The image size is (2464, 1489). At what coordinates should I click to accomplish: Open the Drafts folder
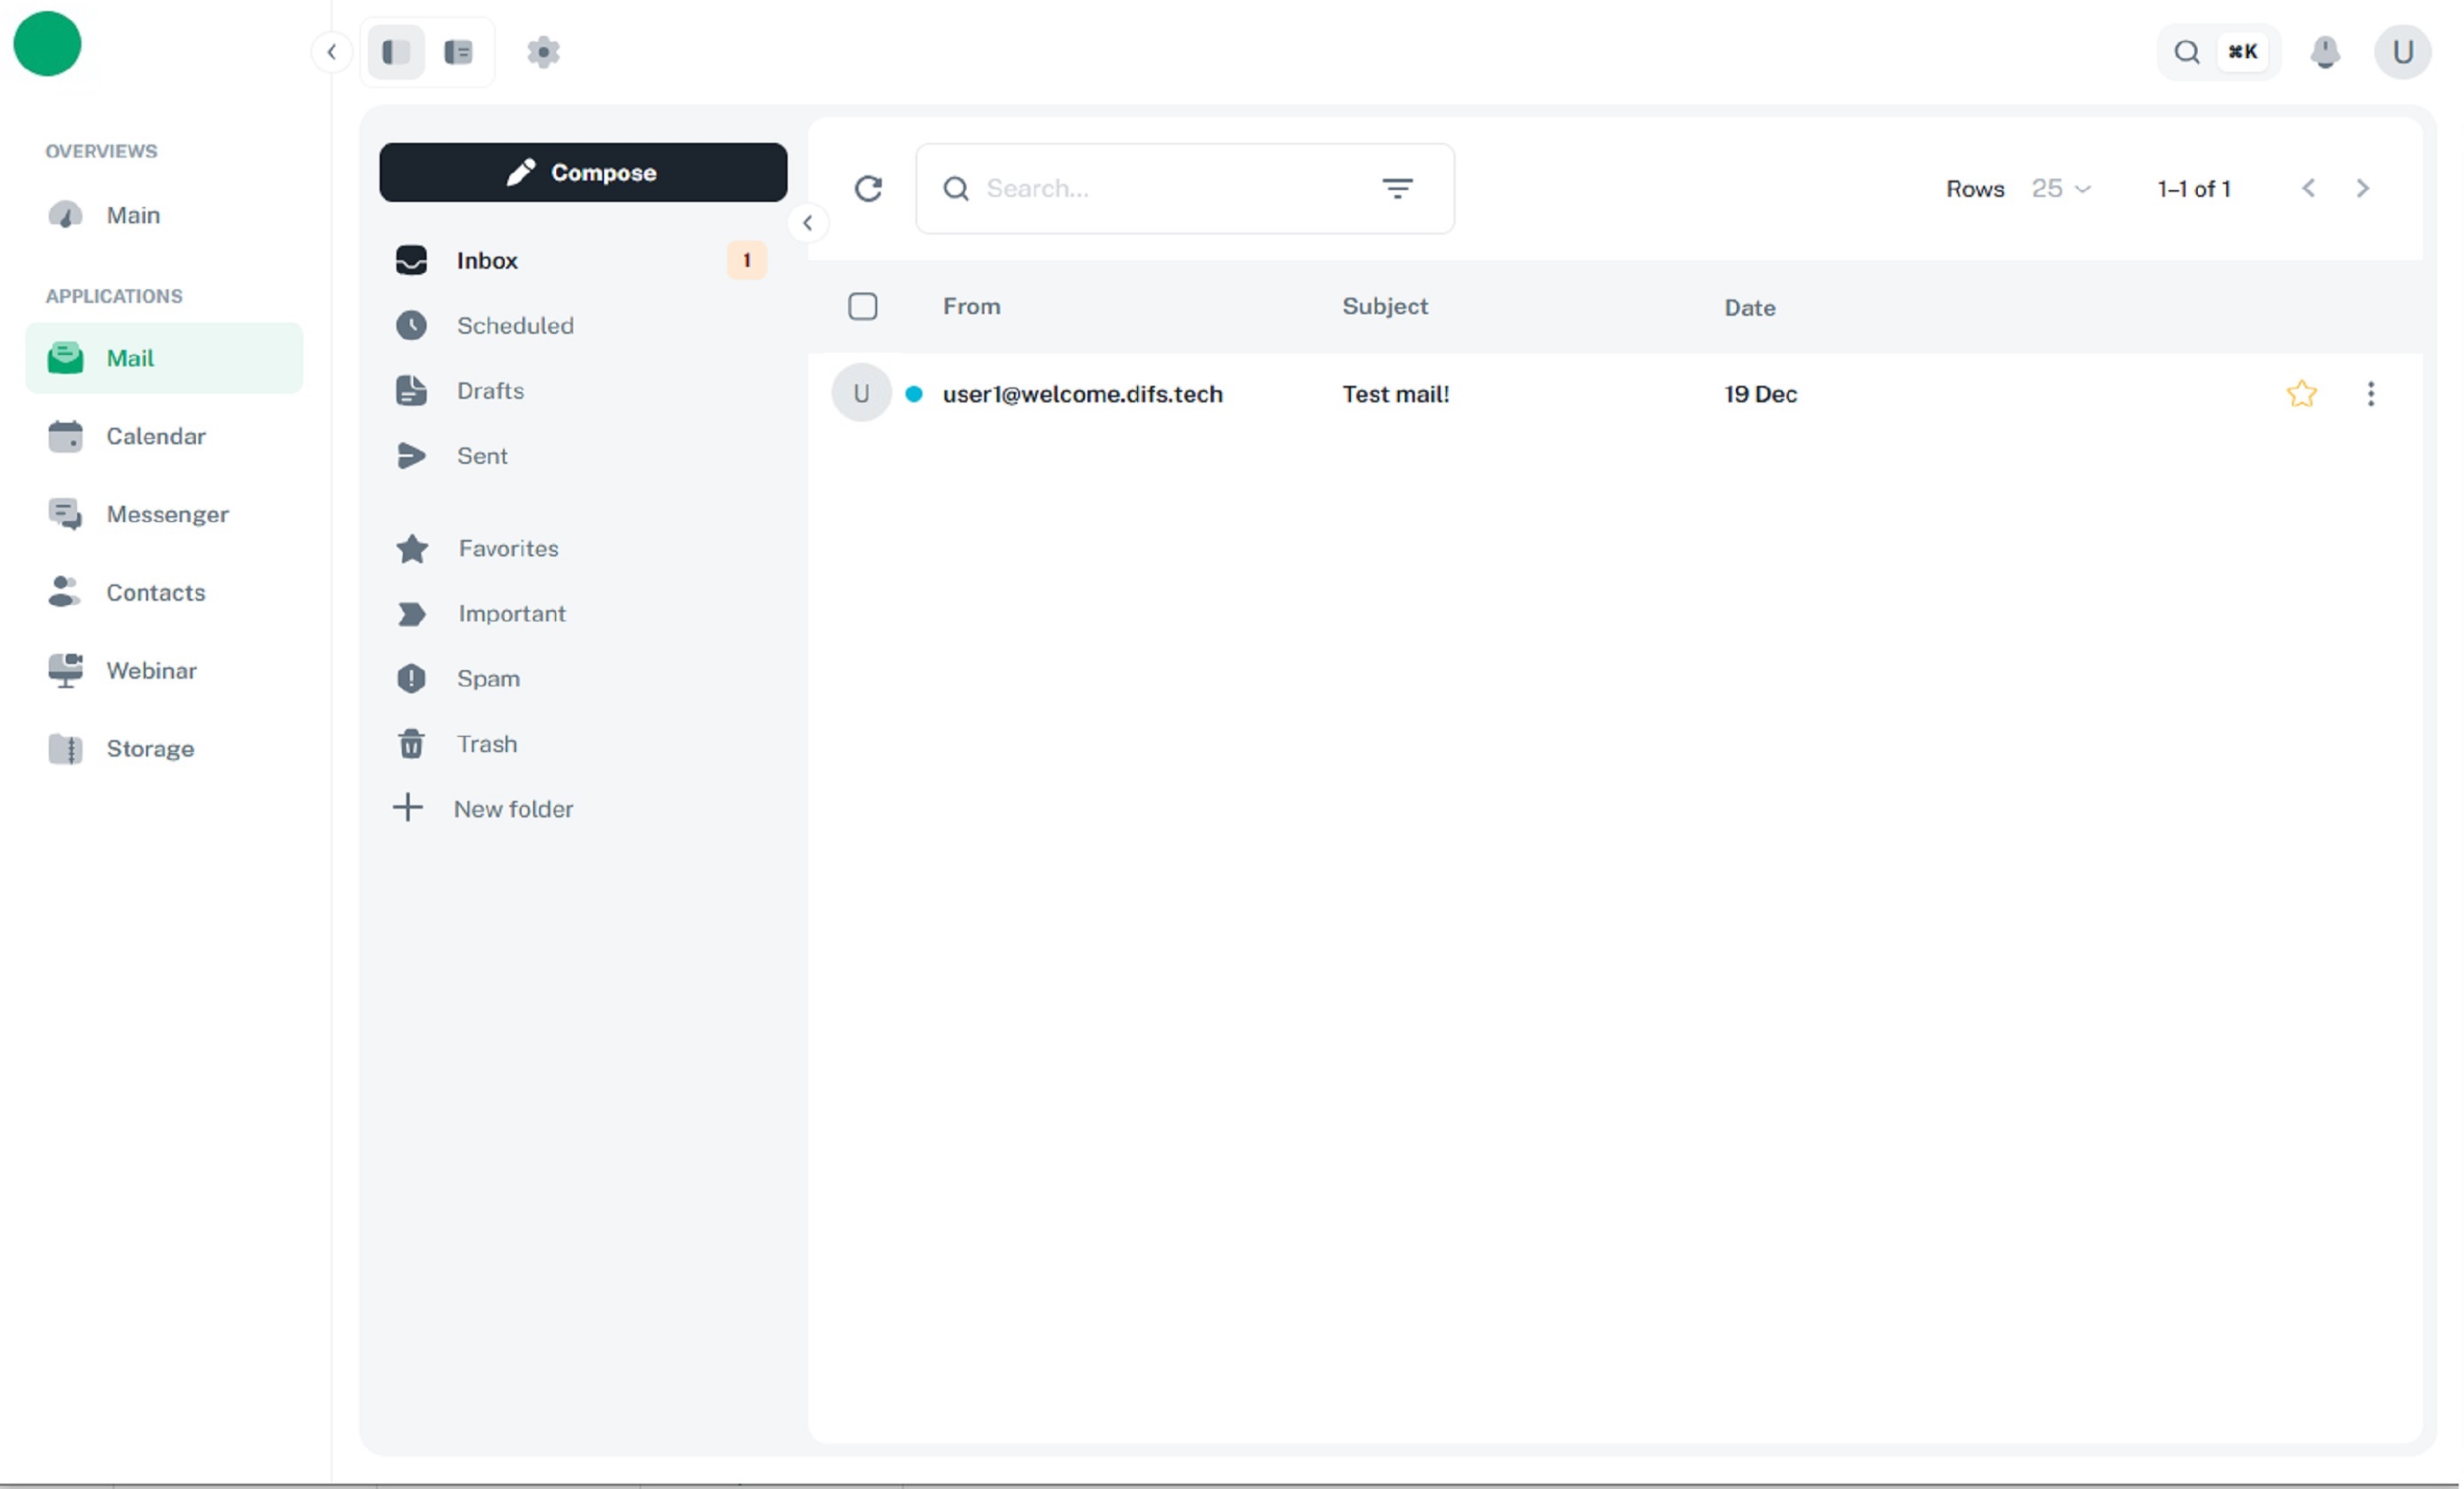click(581, 390)
